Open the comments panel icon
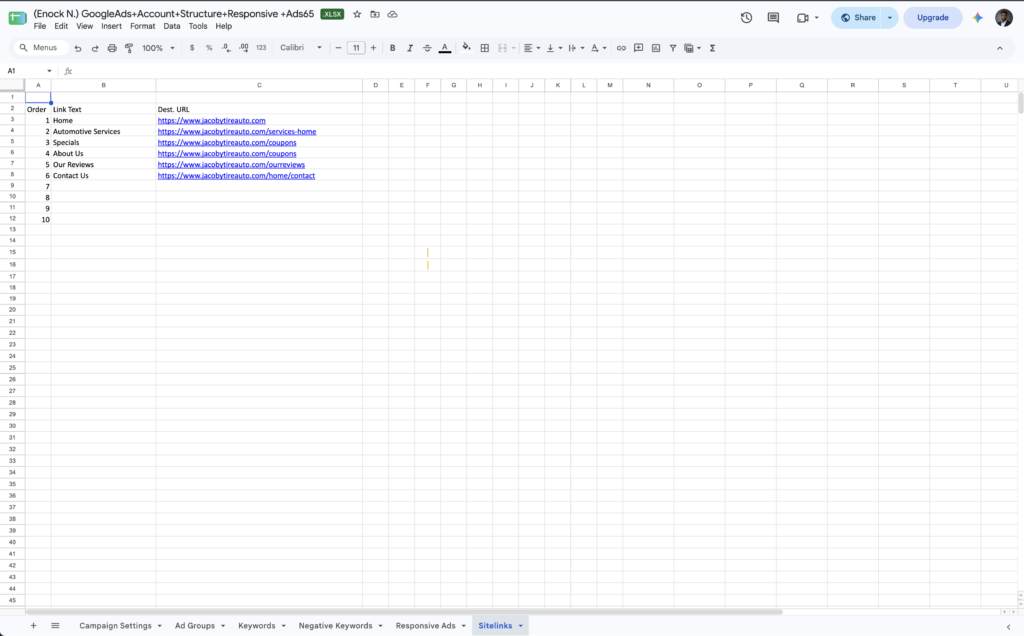The image size is (1024, 636). pyautogui.click(x=773, y=18)
